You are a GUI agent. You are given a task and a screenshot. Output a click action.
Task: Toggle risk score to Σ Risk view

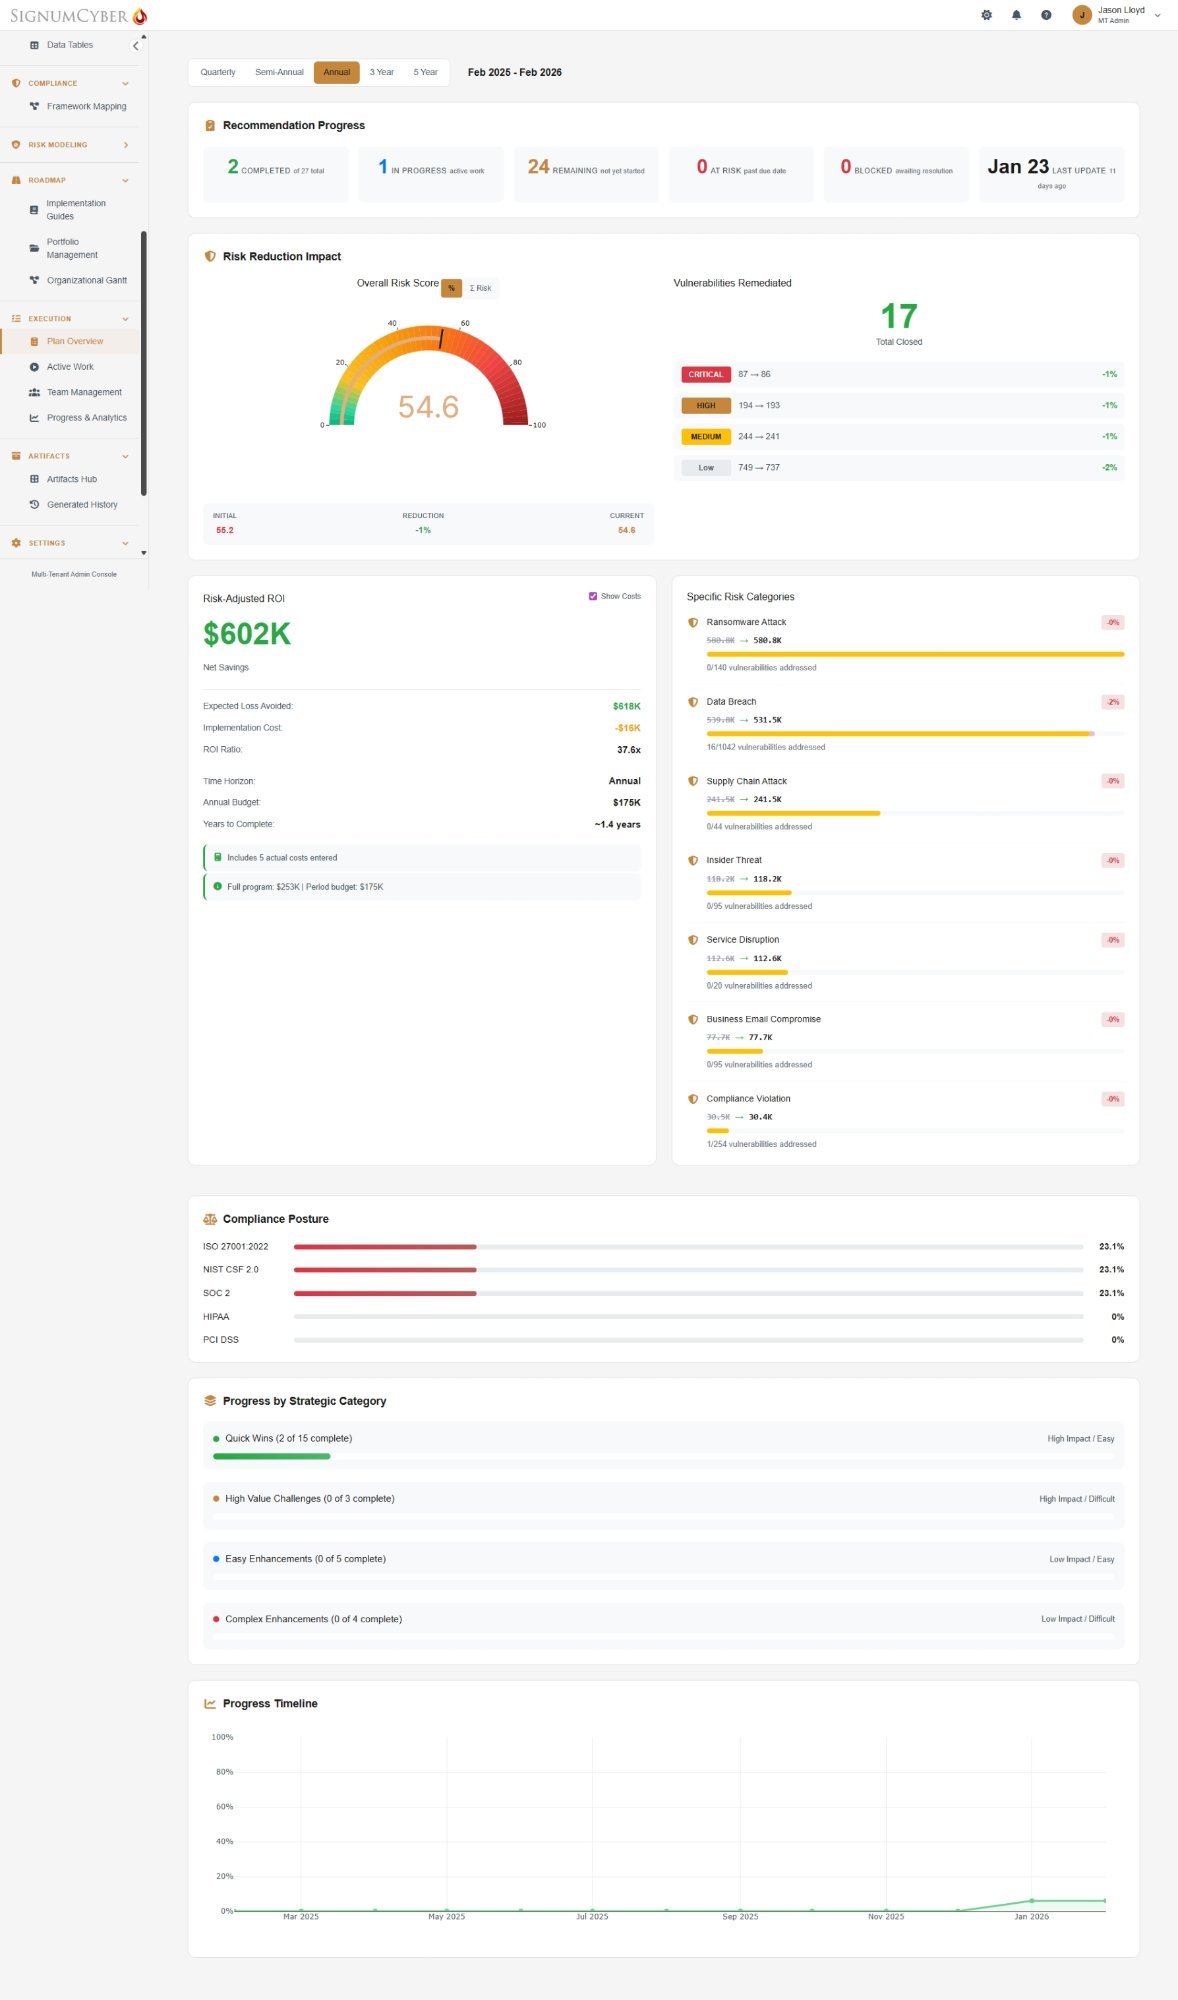[x=480, y=288]
